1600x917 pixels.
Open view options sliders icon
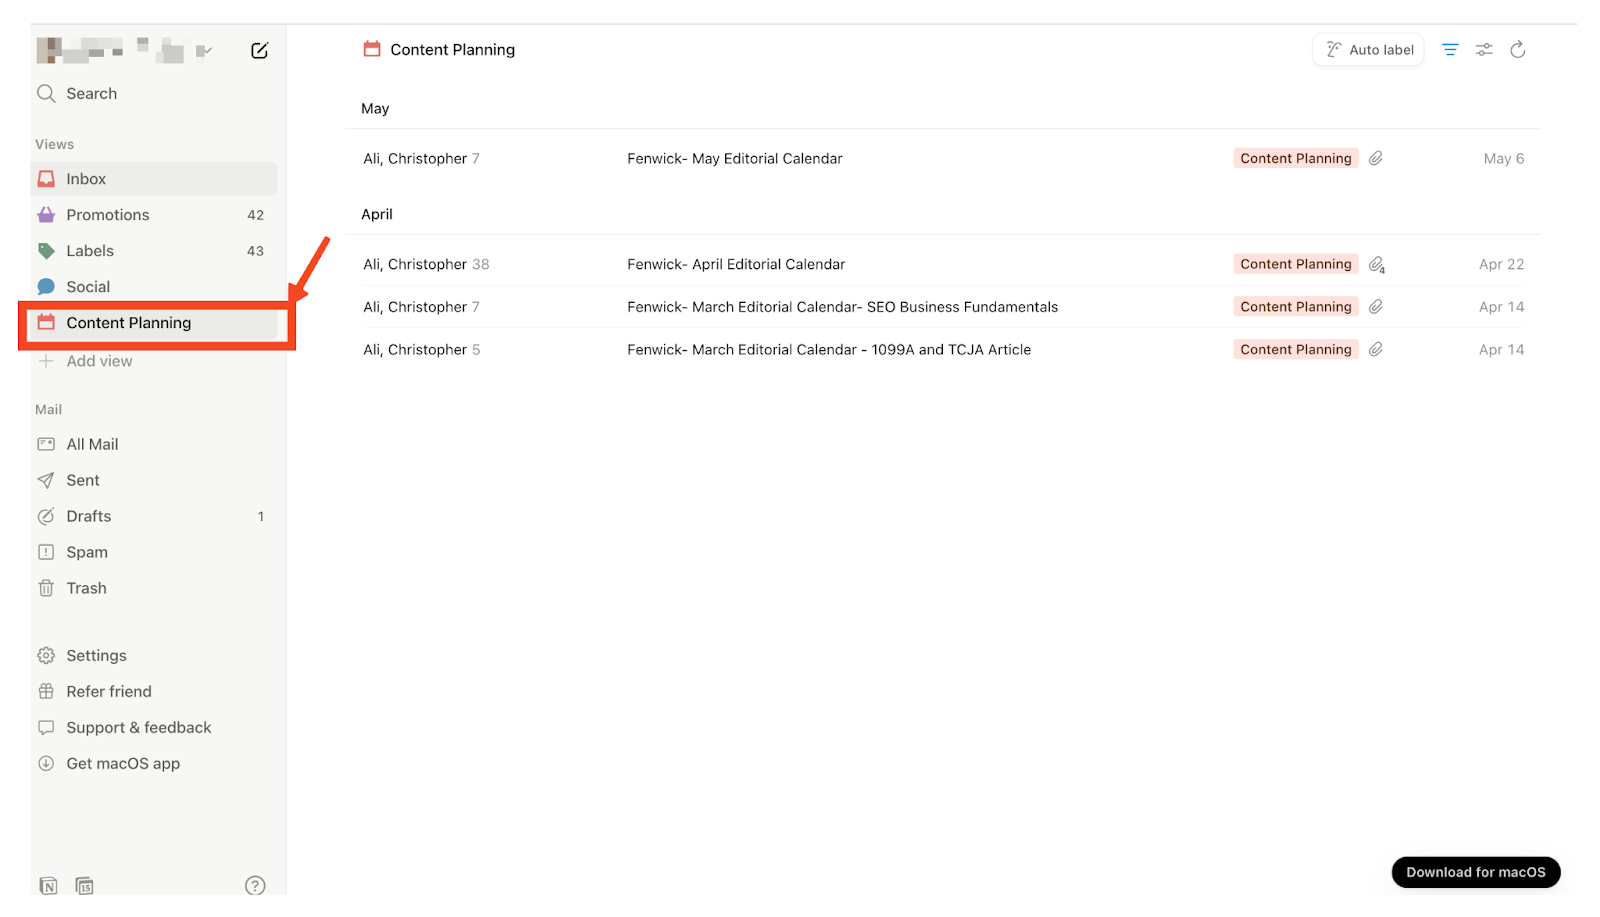(1484, 50)
